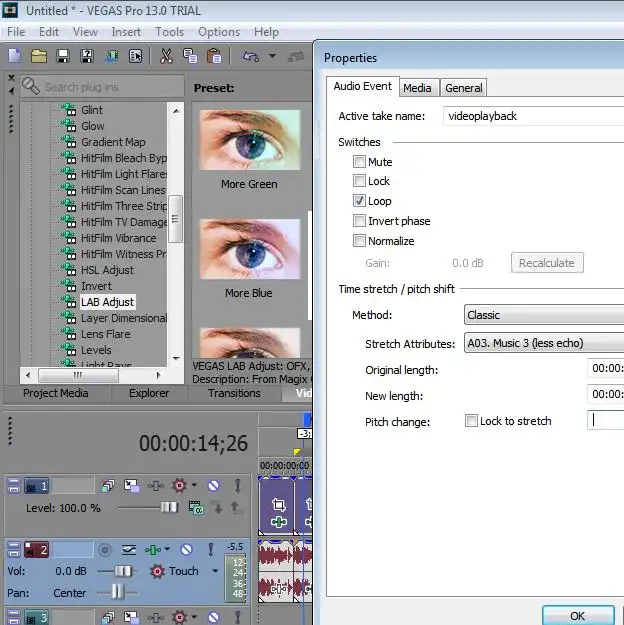Switch to the Transitions tab
The width and height of the screenshot is (624, 625).
[x=234, y=393]
